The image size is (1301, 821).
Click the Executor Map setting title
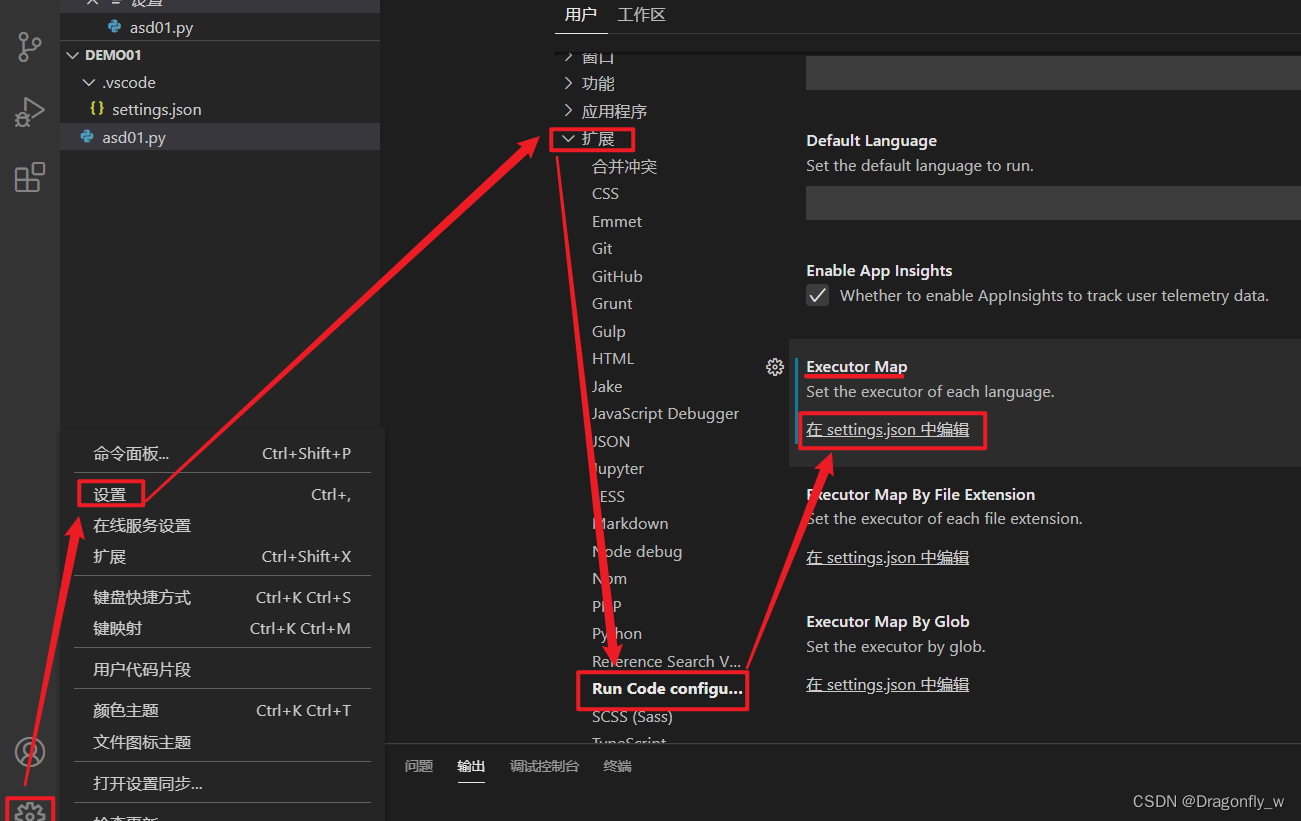tap(857, 367)
